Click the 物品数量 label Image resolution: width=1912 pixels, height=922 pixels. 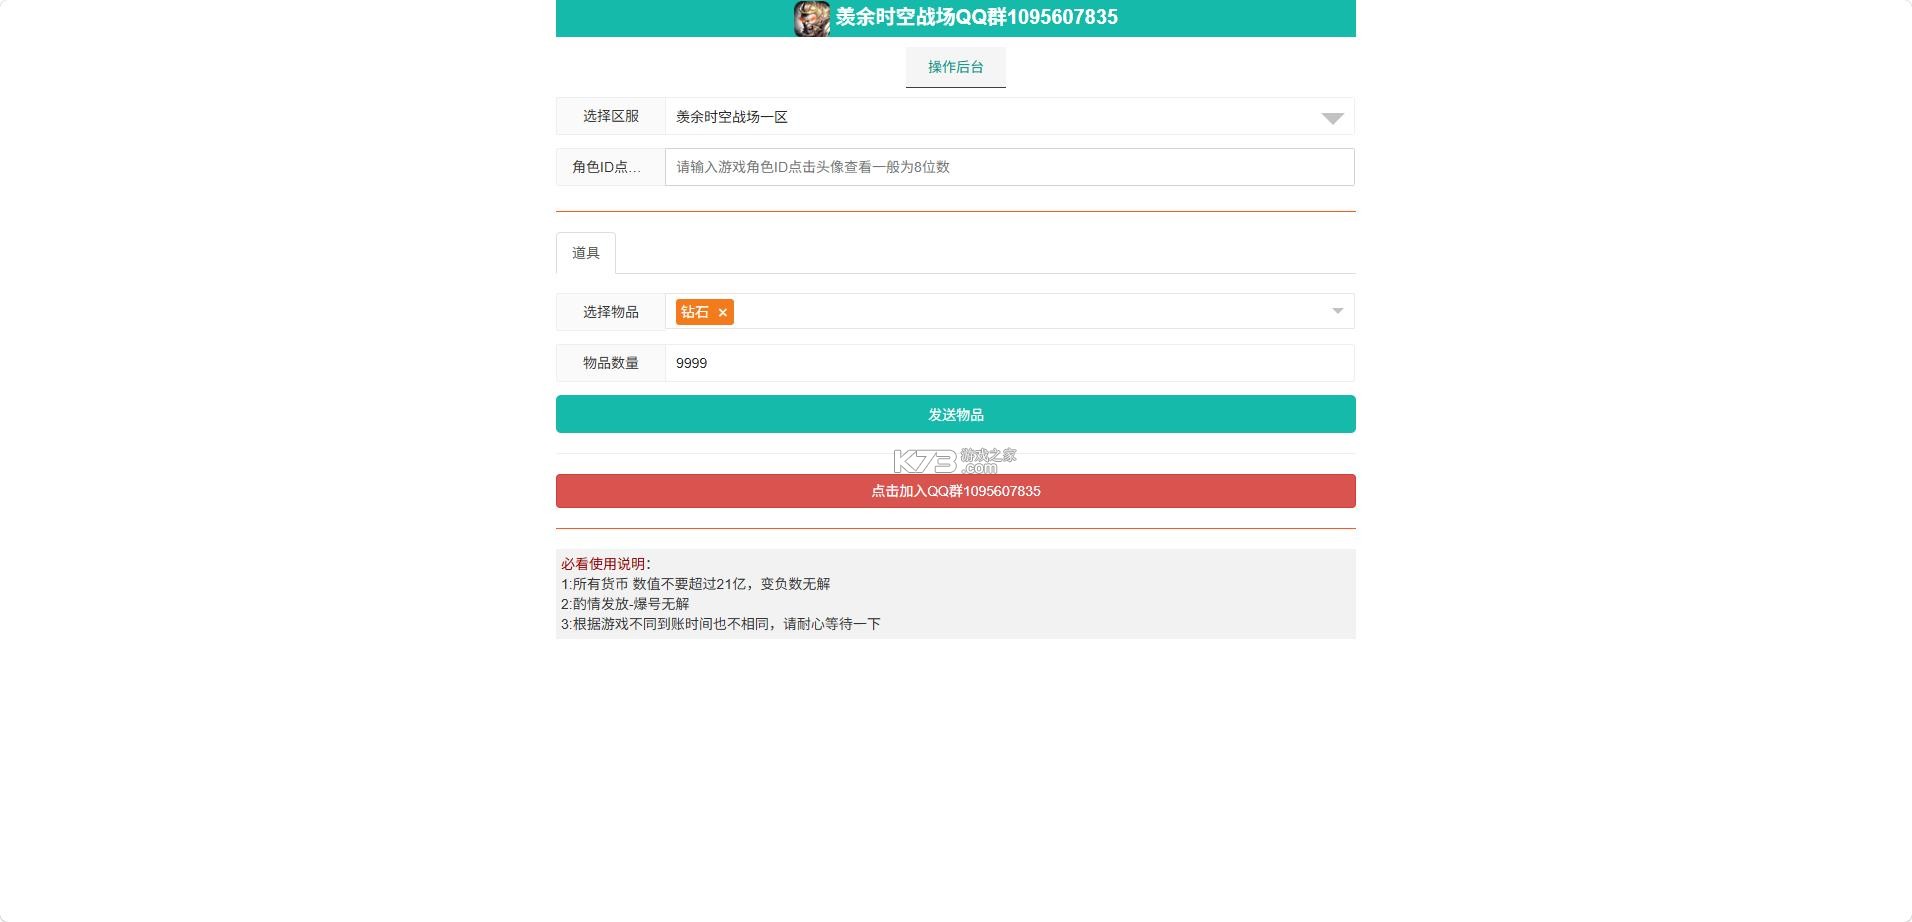611,363
